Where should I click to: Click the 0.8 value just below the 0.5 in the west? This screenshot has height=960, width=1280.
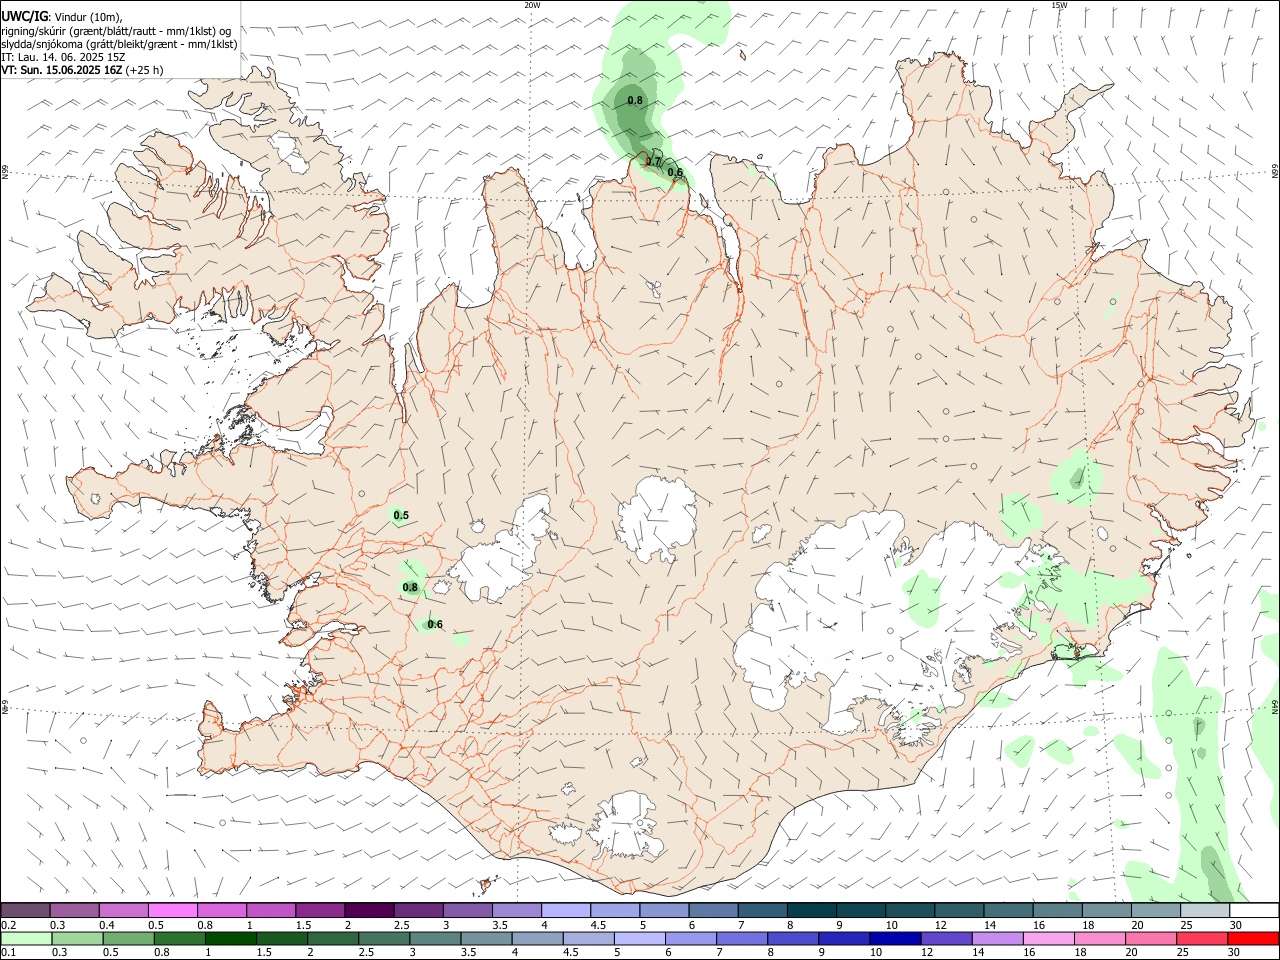pos(410,587)
